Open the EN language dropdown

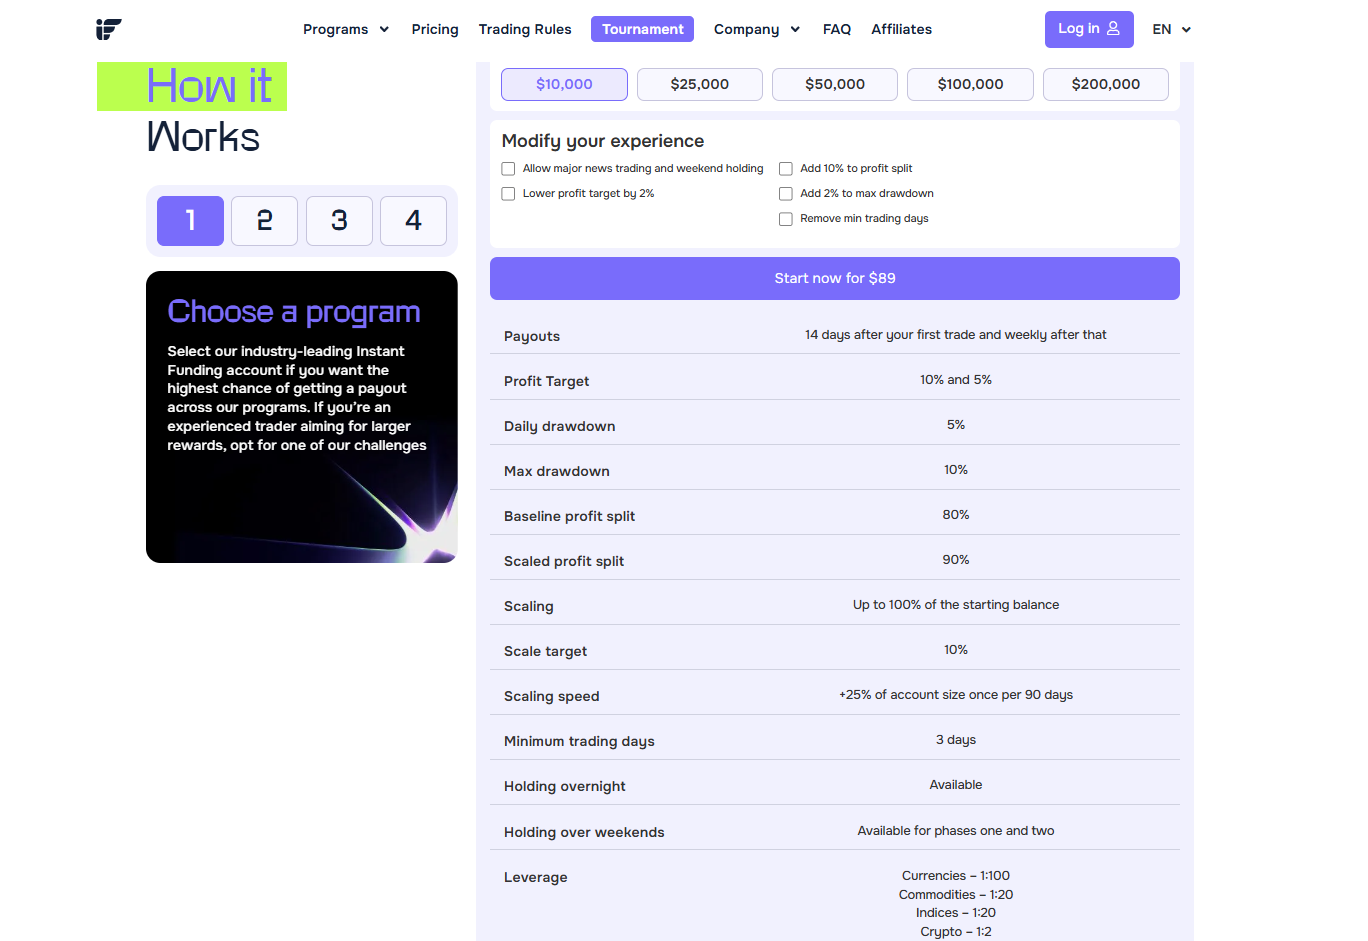tap(1171, 29)
